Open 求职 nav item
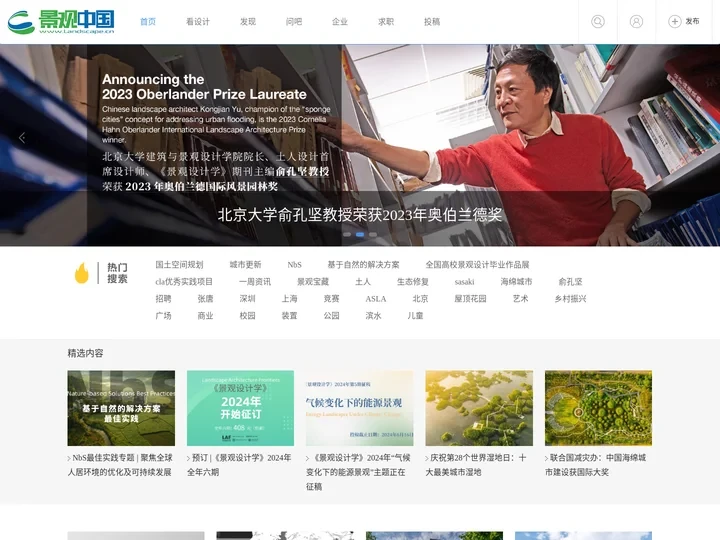Screen dimensions: 720x540 [x=386, y=22]
